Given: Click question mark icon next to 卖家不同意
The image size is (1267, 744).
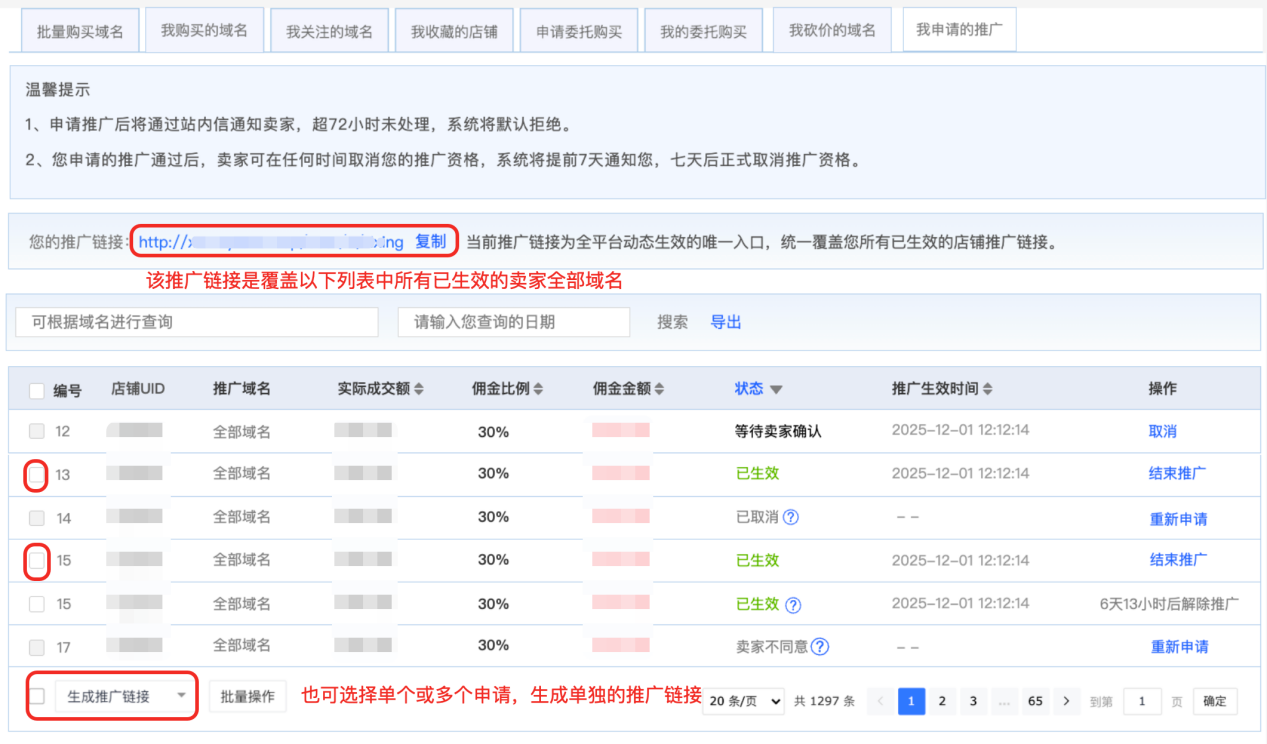Looking at the screenshot, I should click(x=820, y=646).
